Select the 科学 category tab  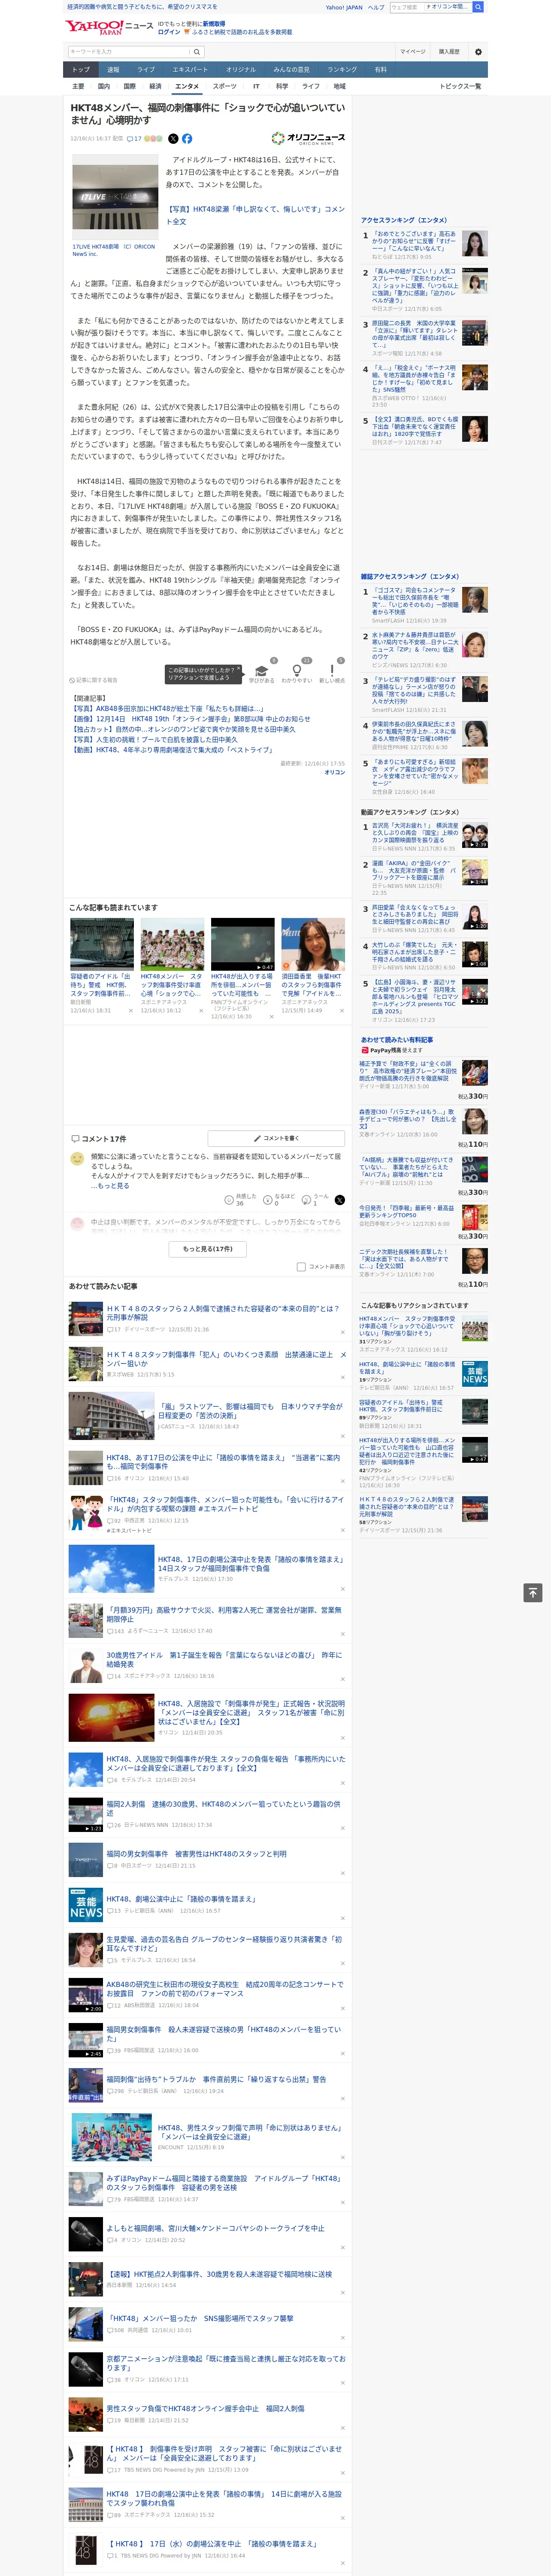(282, 86)
